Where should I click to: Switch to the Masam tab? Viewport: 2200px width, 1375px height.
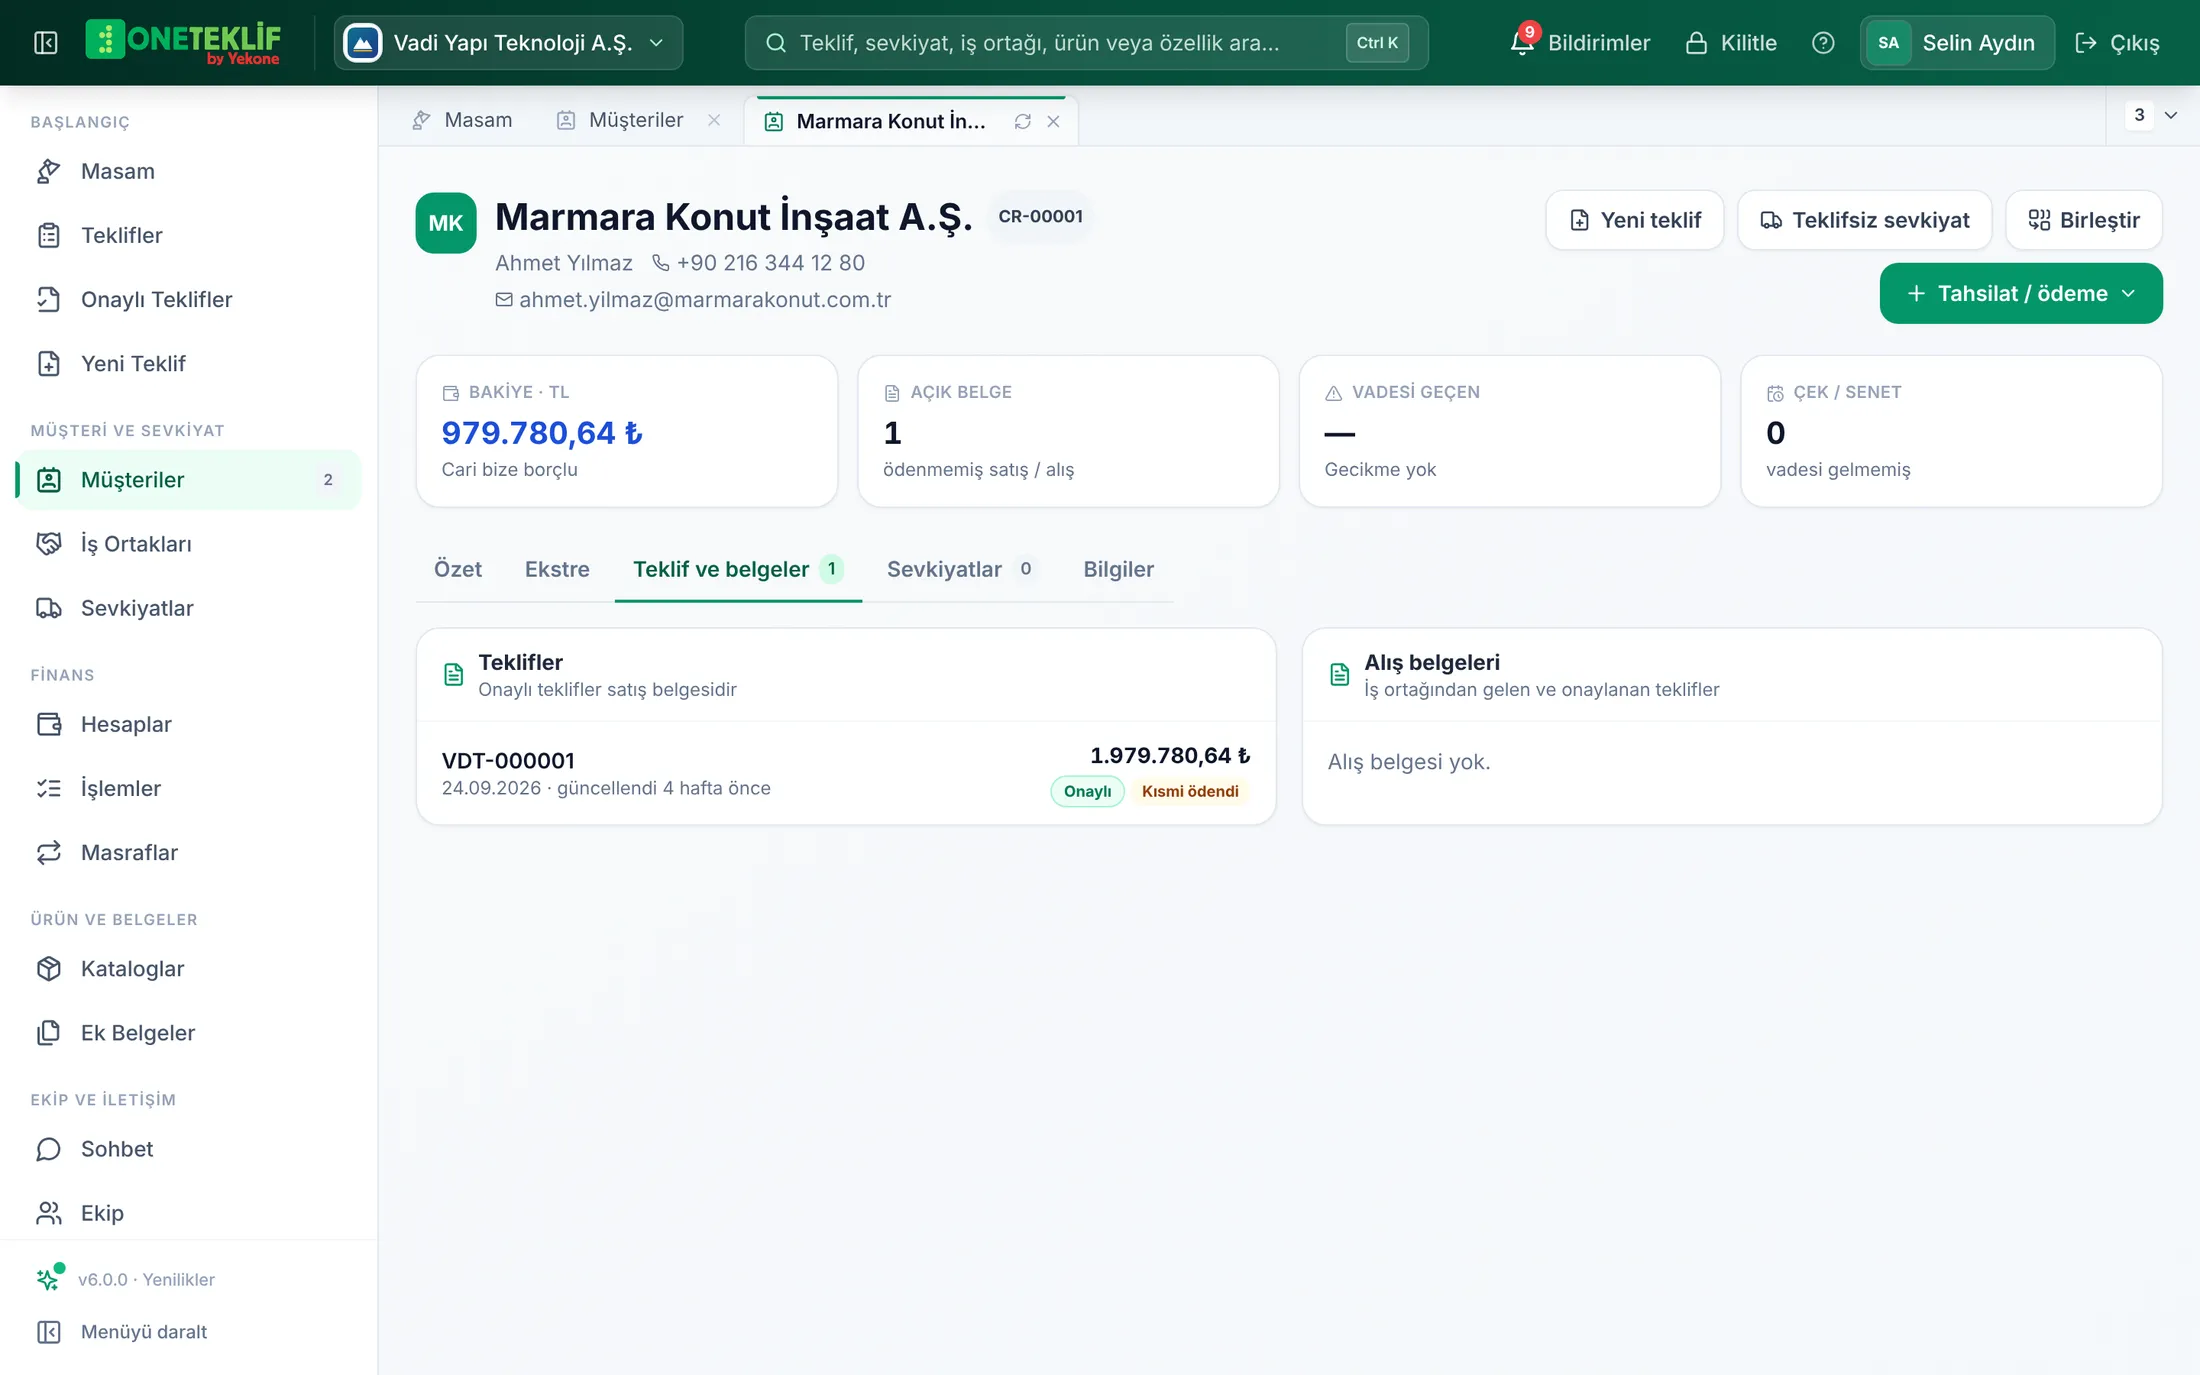coord(462,120)
